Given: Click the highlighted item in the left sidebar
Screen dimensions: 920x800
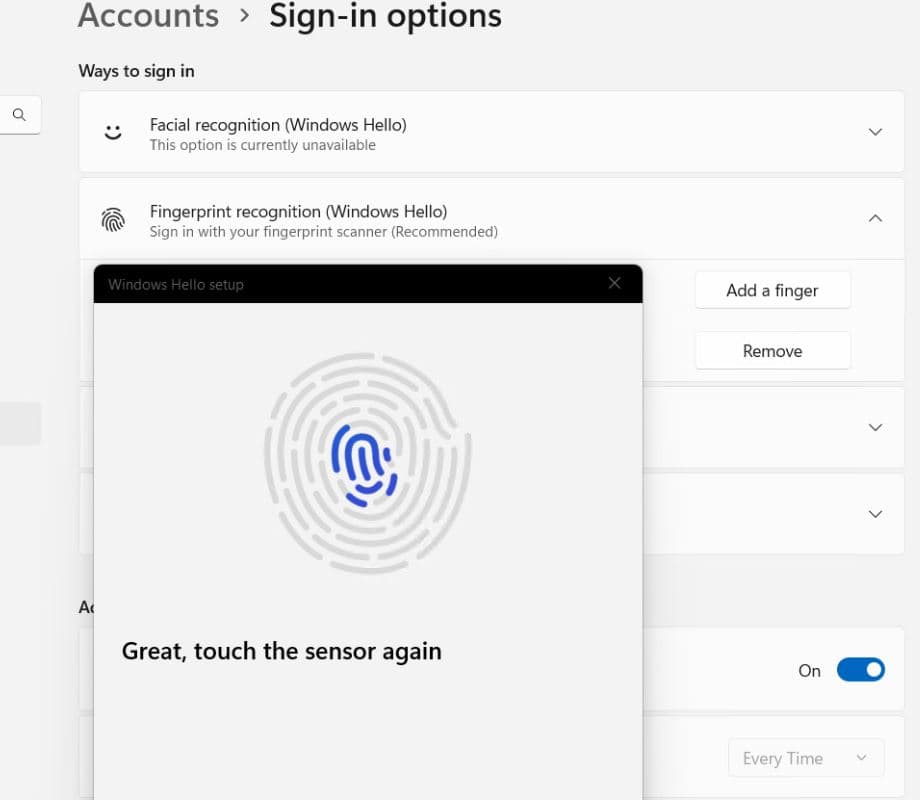Looking at the screenshot, I should pos(20,423).
